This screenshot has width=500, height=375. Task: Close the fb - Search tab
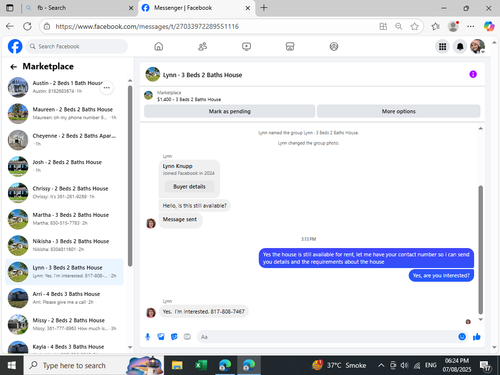click(x=131, y=8)
